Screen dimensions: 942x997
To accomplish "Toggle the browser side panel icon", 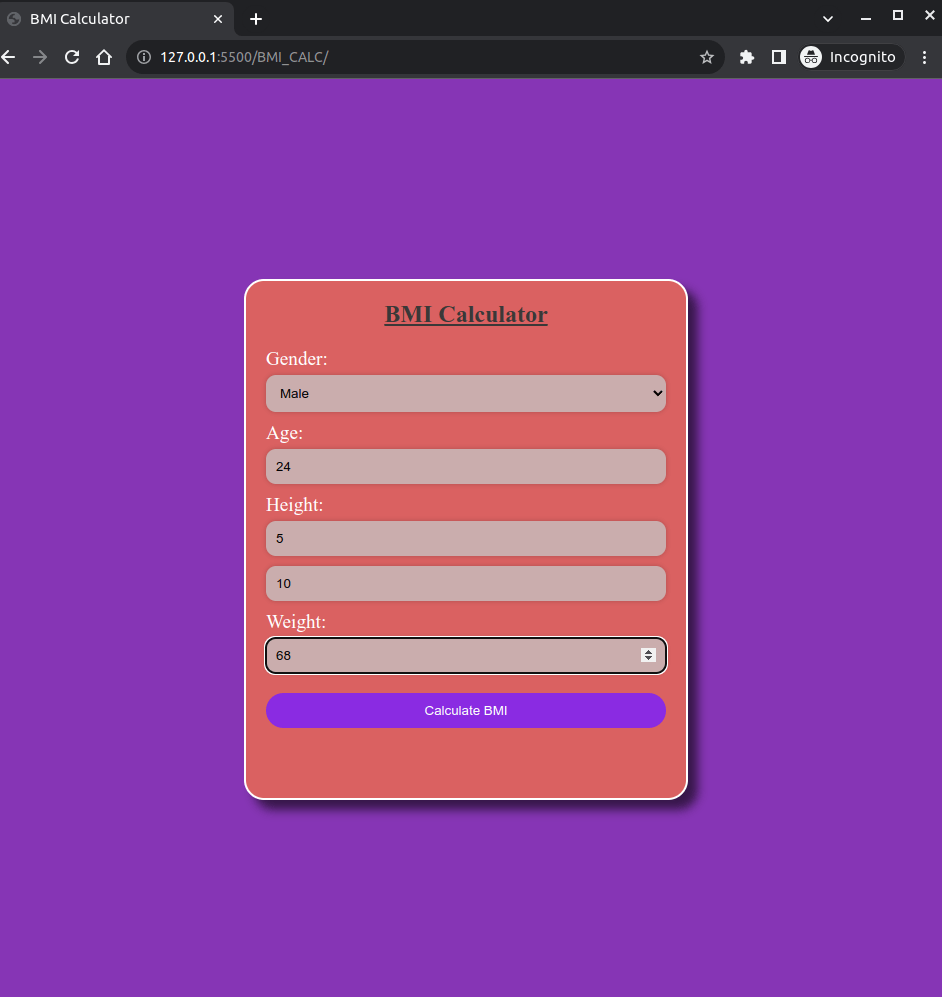I will [779, 57].
